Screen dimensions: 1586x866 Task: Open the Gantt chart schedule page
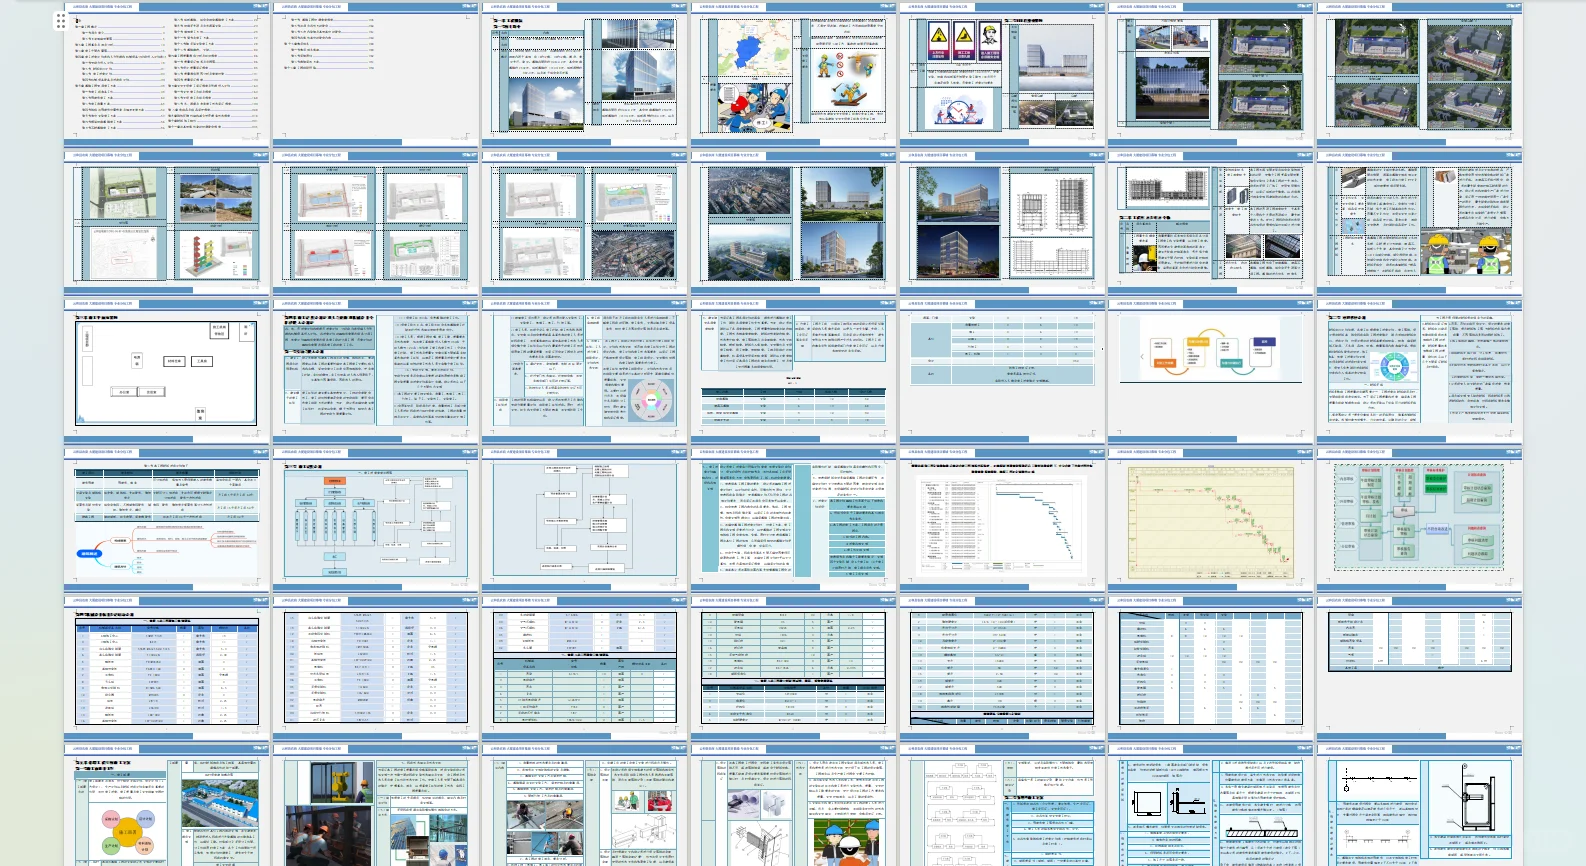(x=1002, y=519)
